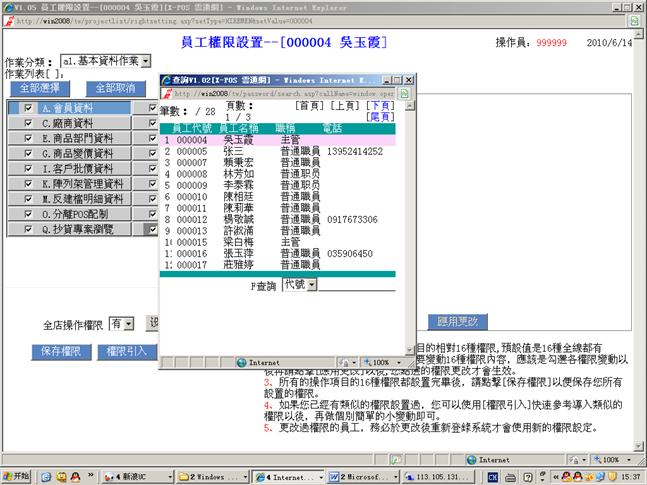
Task: Click the Internet zone icon in the main status bar
Action: click(471, 459)
